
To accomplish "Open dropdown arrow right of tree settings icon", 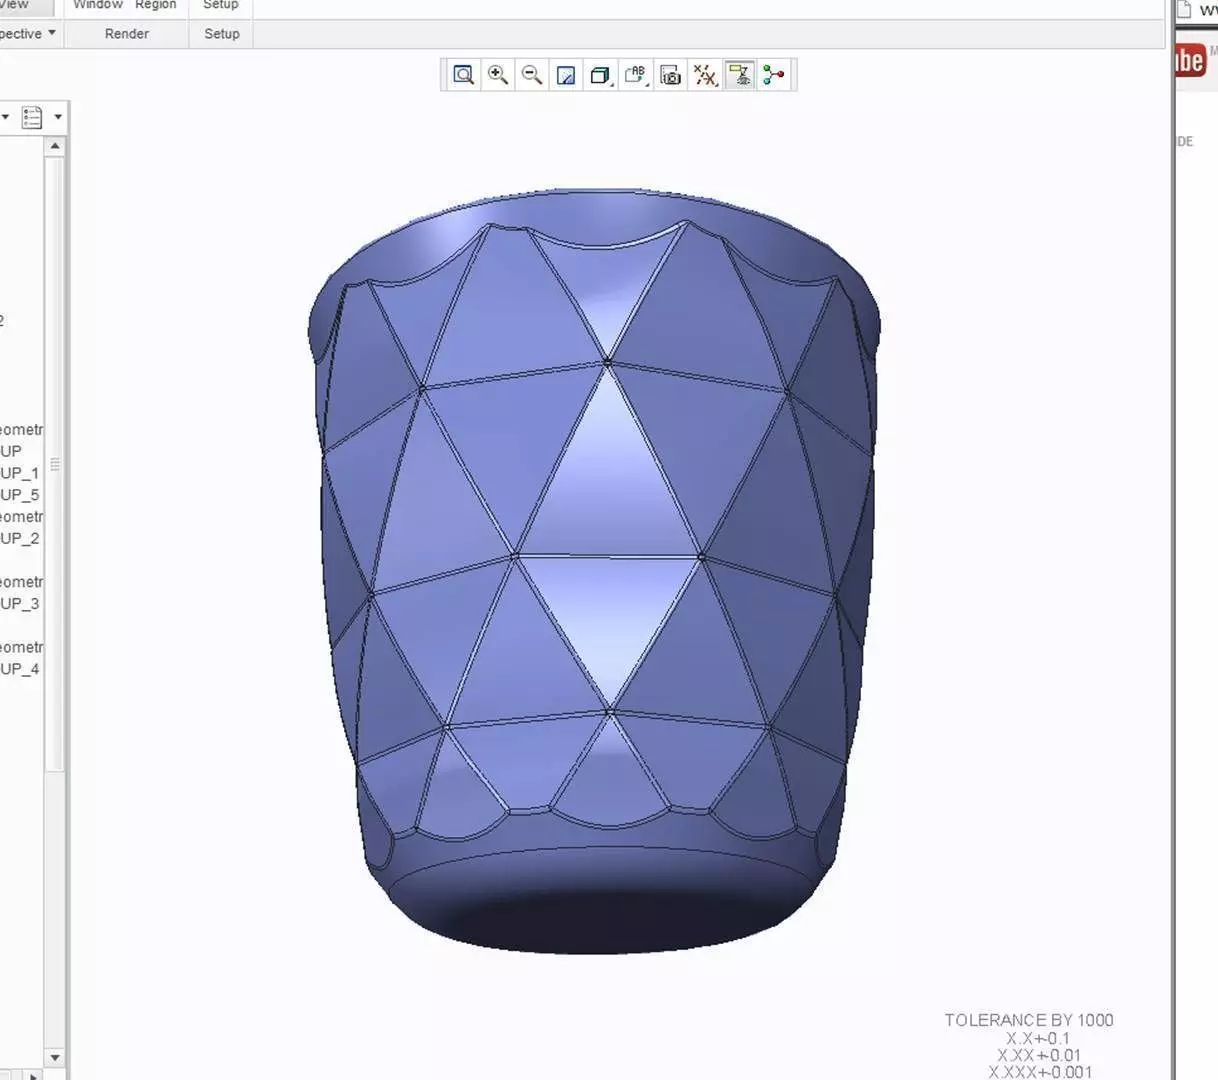I will click(x=58, y=117).
